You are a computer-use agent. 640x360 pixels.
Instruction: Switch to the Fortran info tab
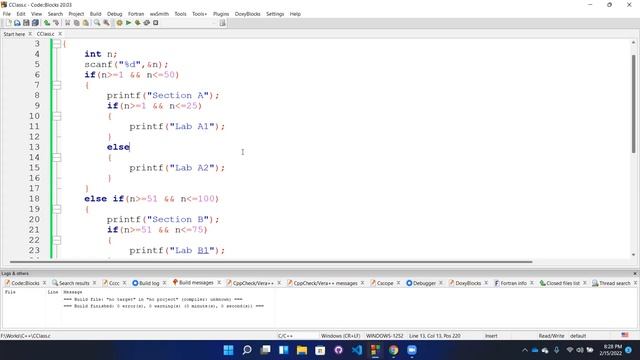tap(513, 283)
